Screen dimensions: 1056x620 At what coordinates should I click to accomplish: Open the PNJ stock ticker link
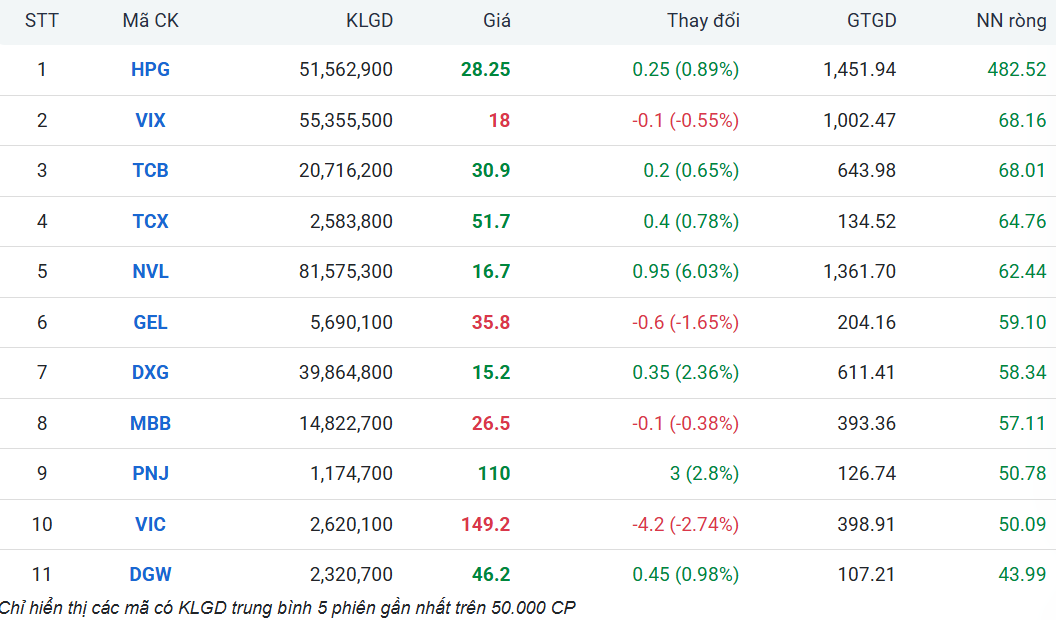[x=150, y=473]
